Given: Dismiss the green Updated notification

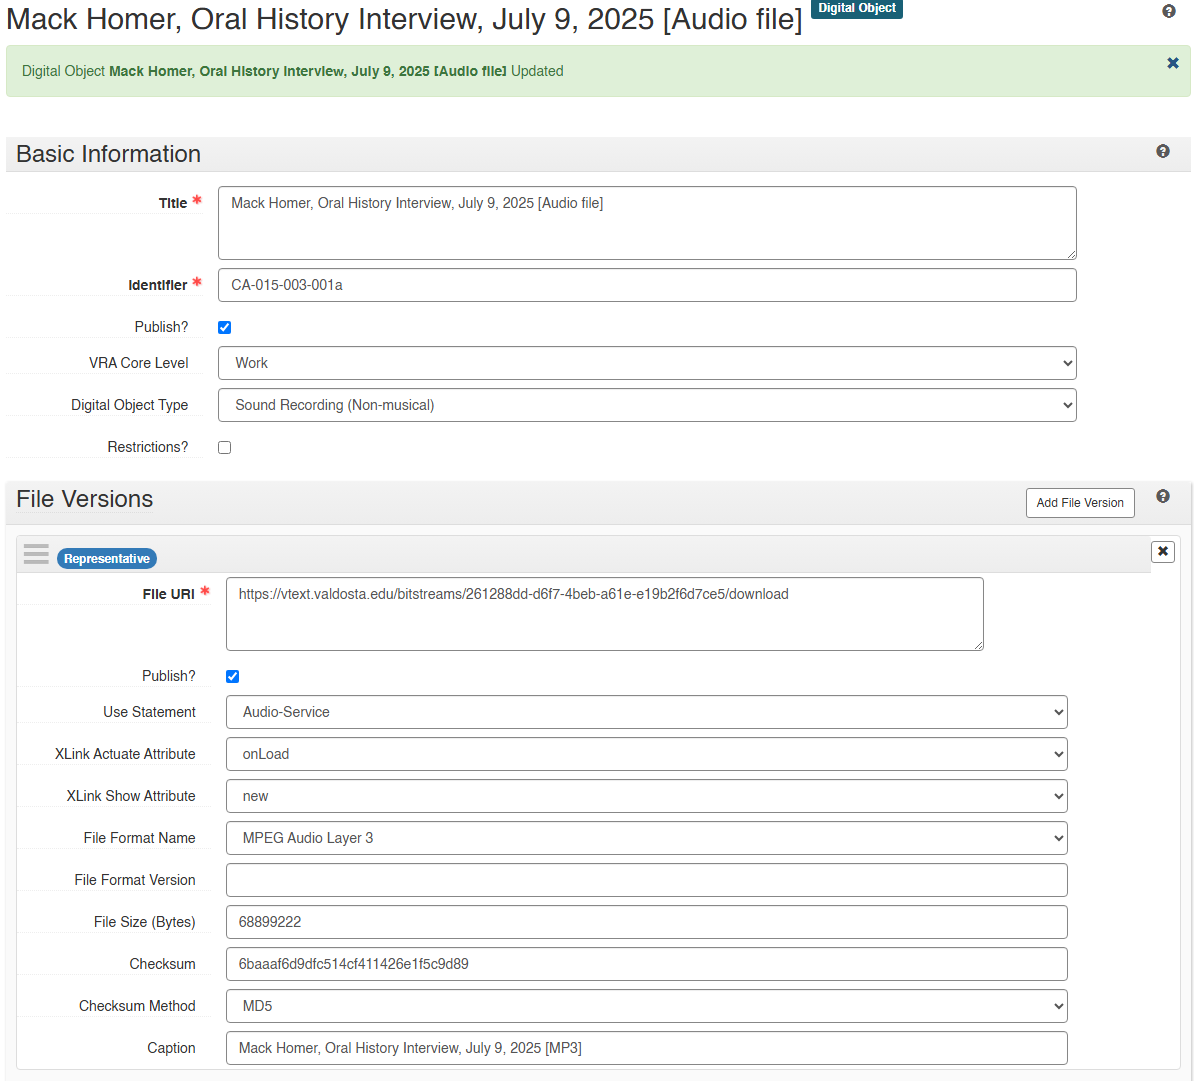Looking at the screenshot, I should (x=1173, y=63).
